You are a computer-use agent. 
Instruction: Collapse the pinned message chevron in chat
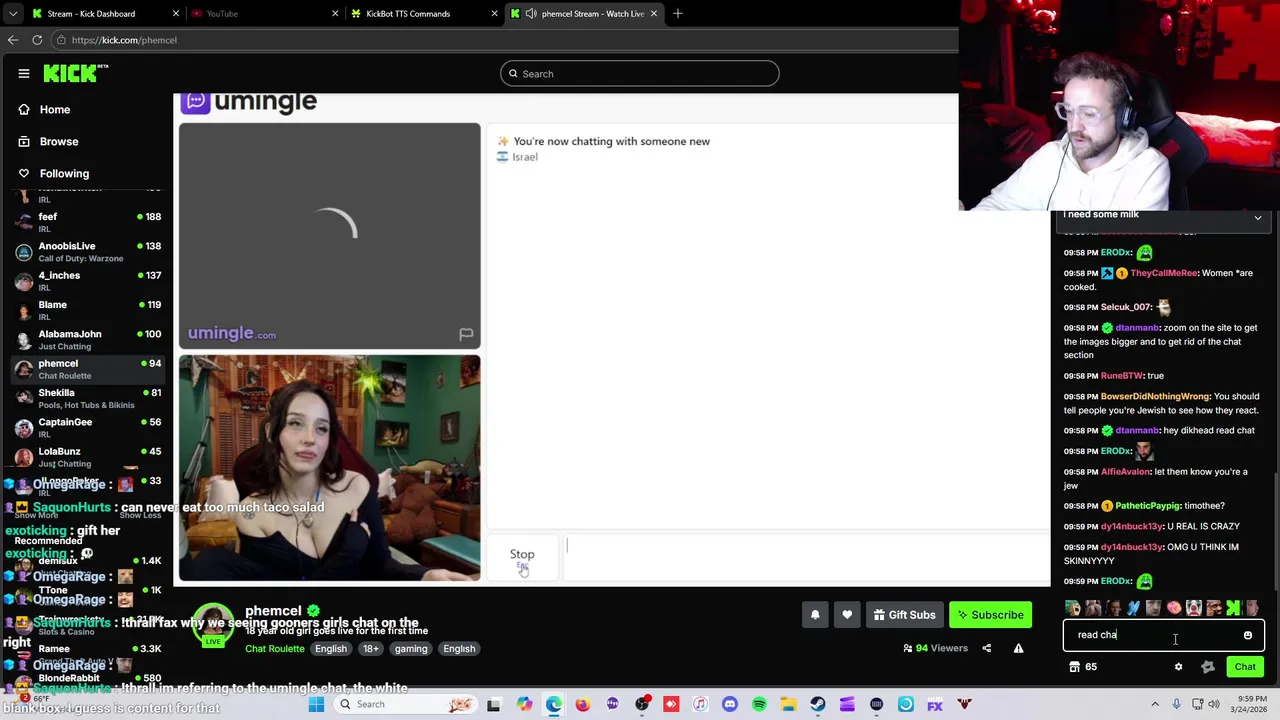1258,217
